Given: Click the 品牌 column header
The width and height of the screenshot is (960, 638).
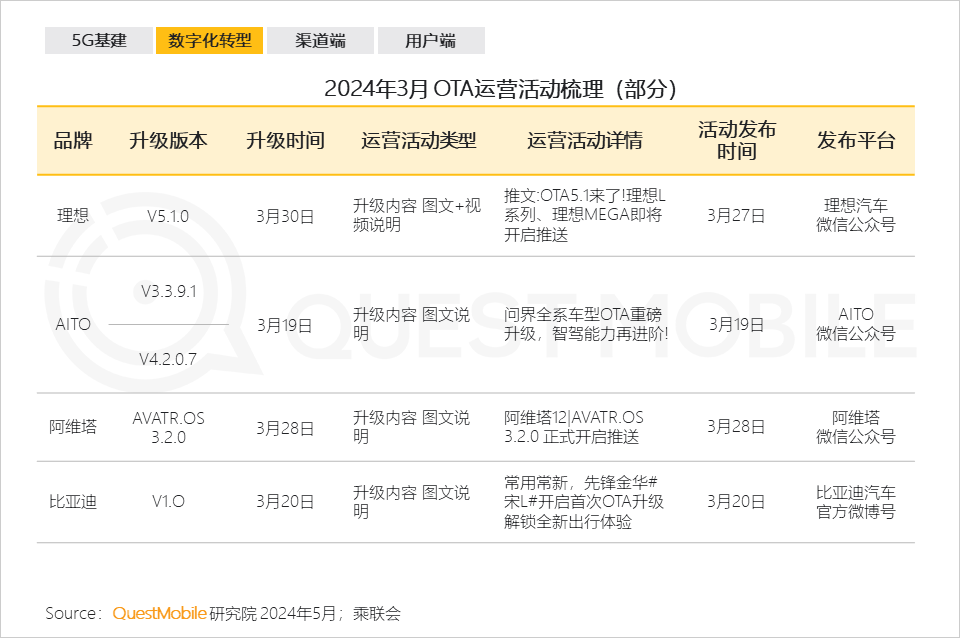Looking at the screenshot, I should (x=73, y=141).
